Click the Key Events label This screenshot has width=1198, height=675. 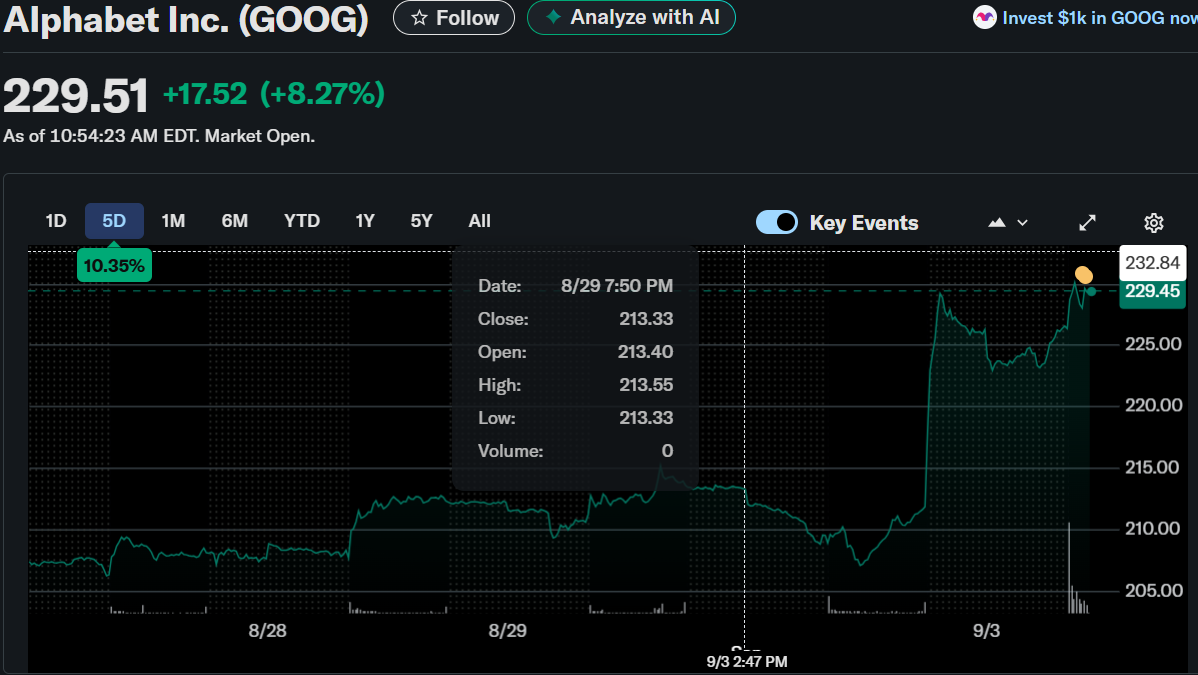tap(863, 222)
